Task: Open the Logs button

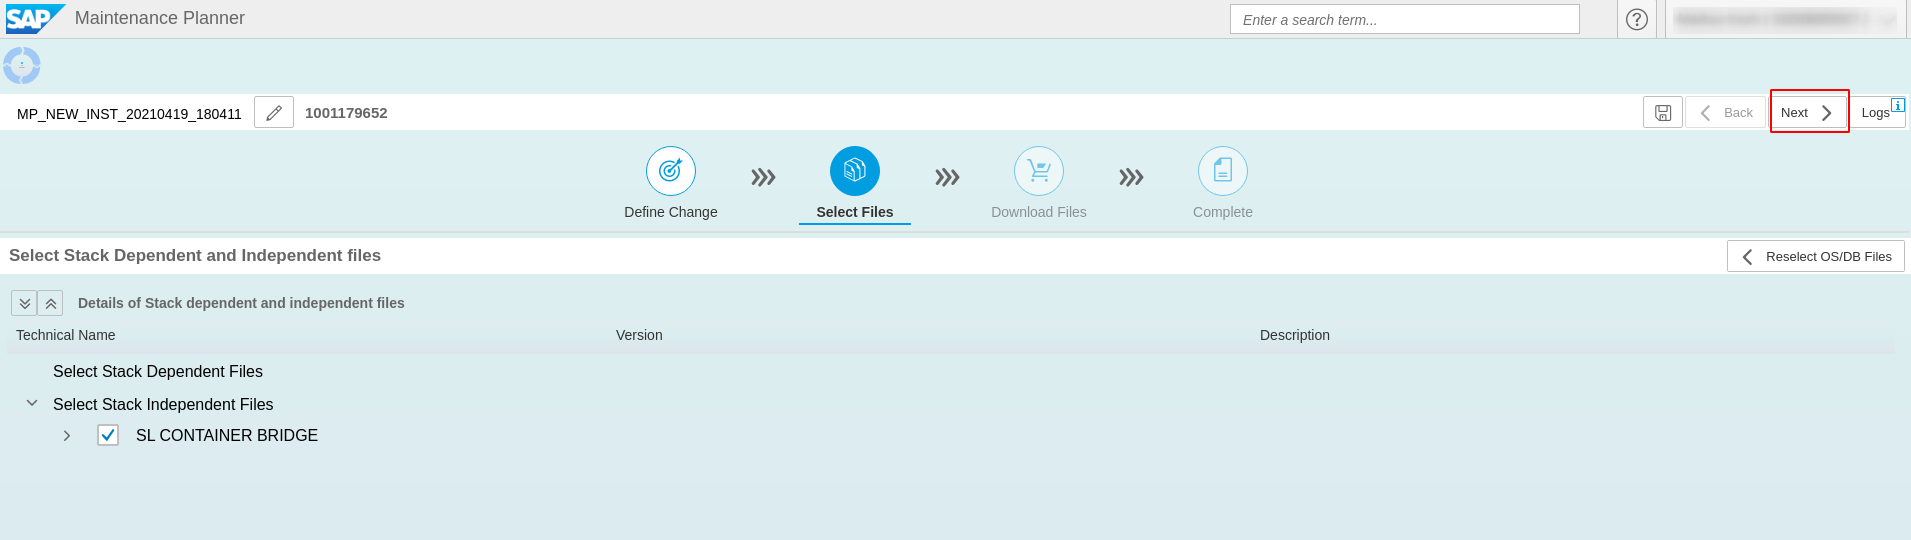Action: 1877,113
